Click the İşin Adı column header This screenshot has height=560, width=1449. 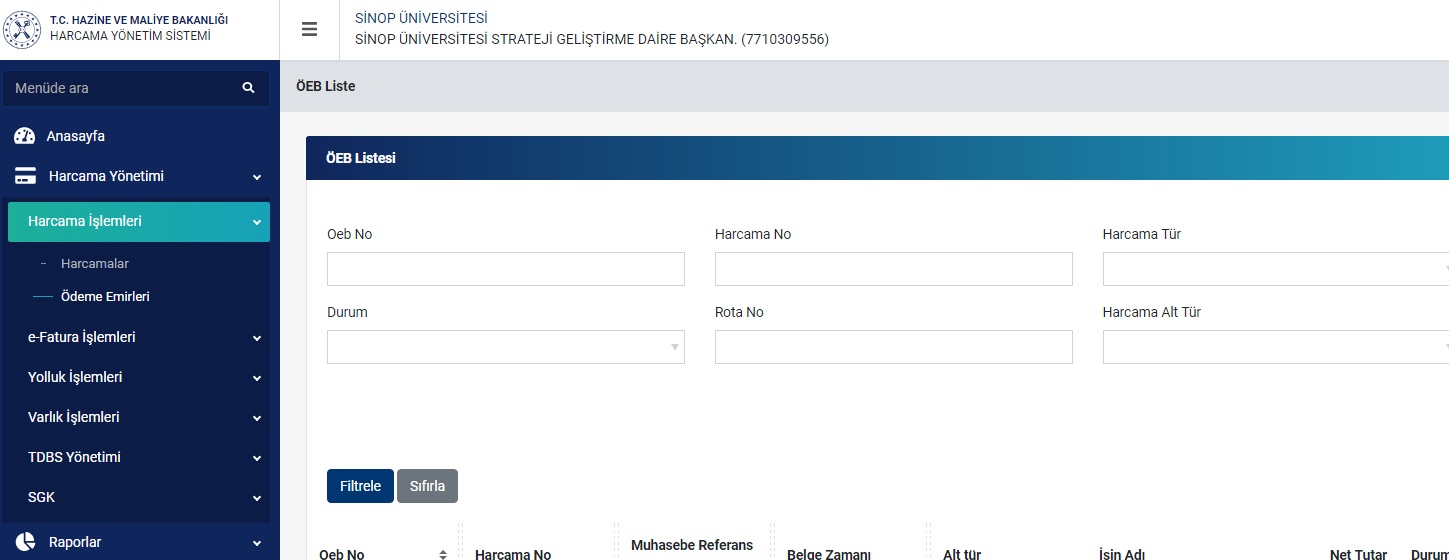[x=1122, y=554]
